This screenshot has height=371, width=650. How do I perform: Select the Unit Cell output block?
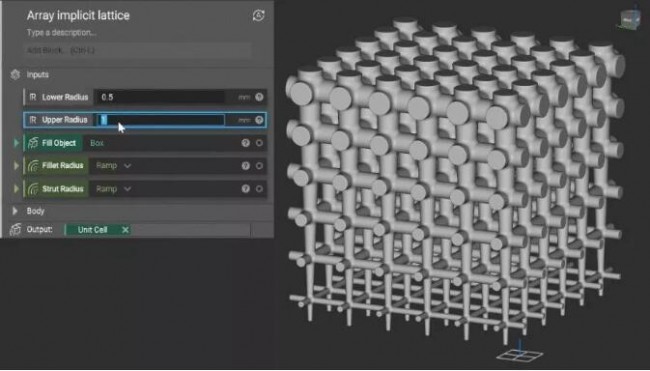click(x=92, y=230)
